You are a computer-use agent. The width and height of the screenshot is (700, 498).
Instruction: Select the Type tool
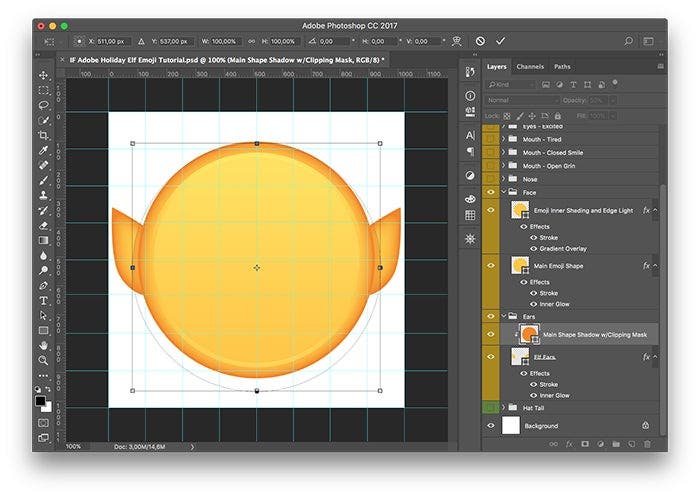43,300
